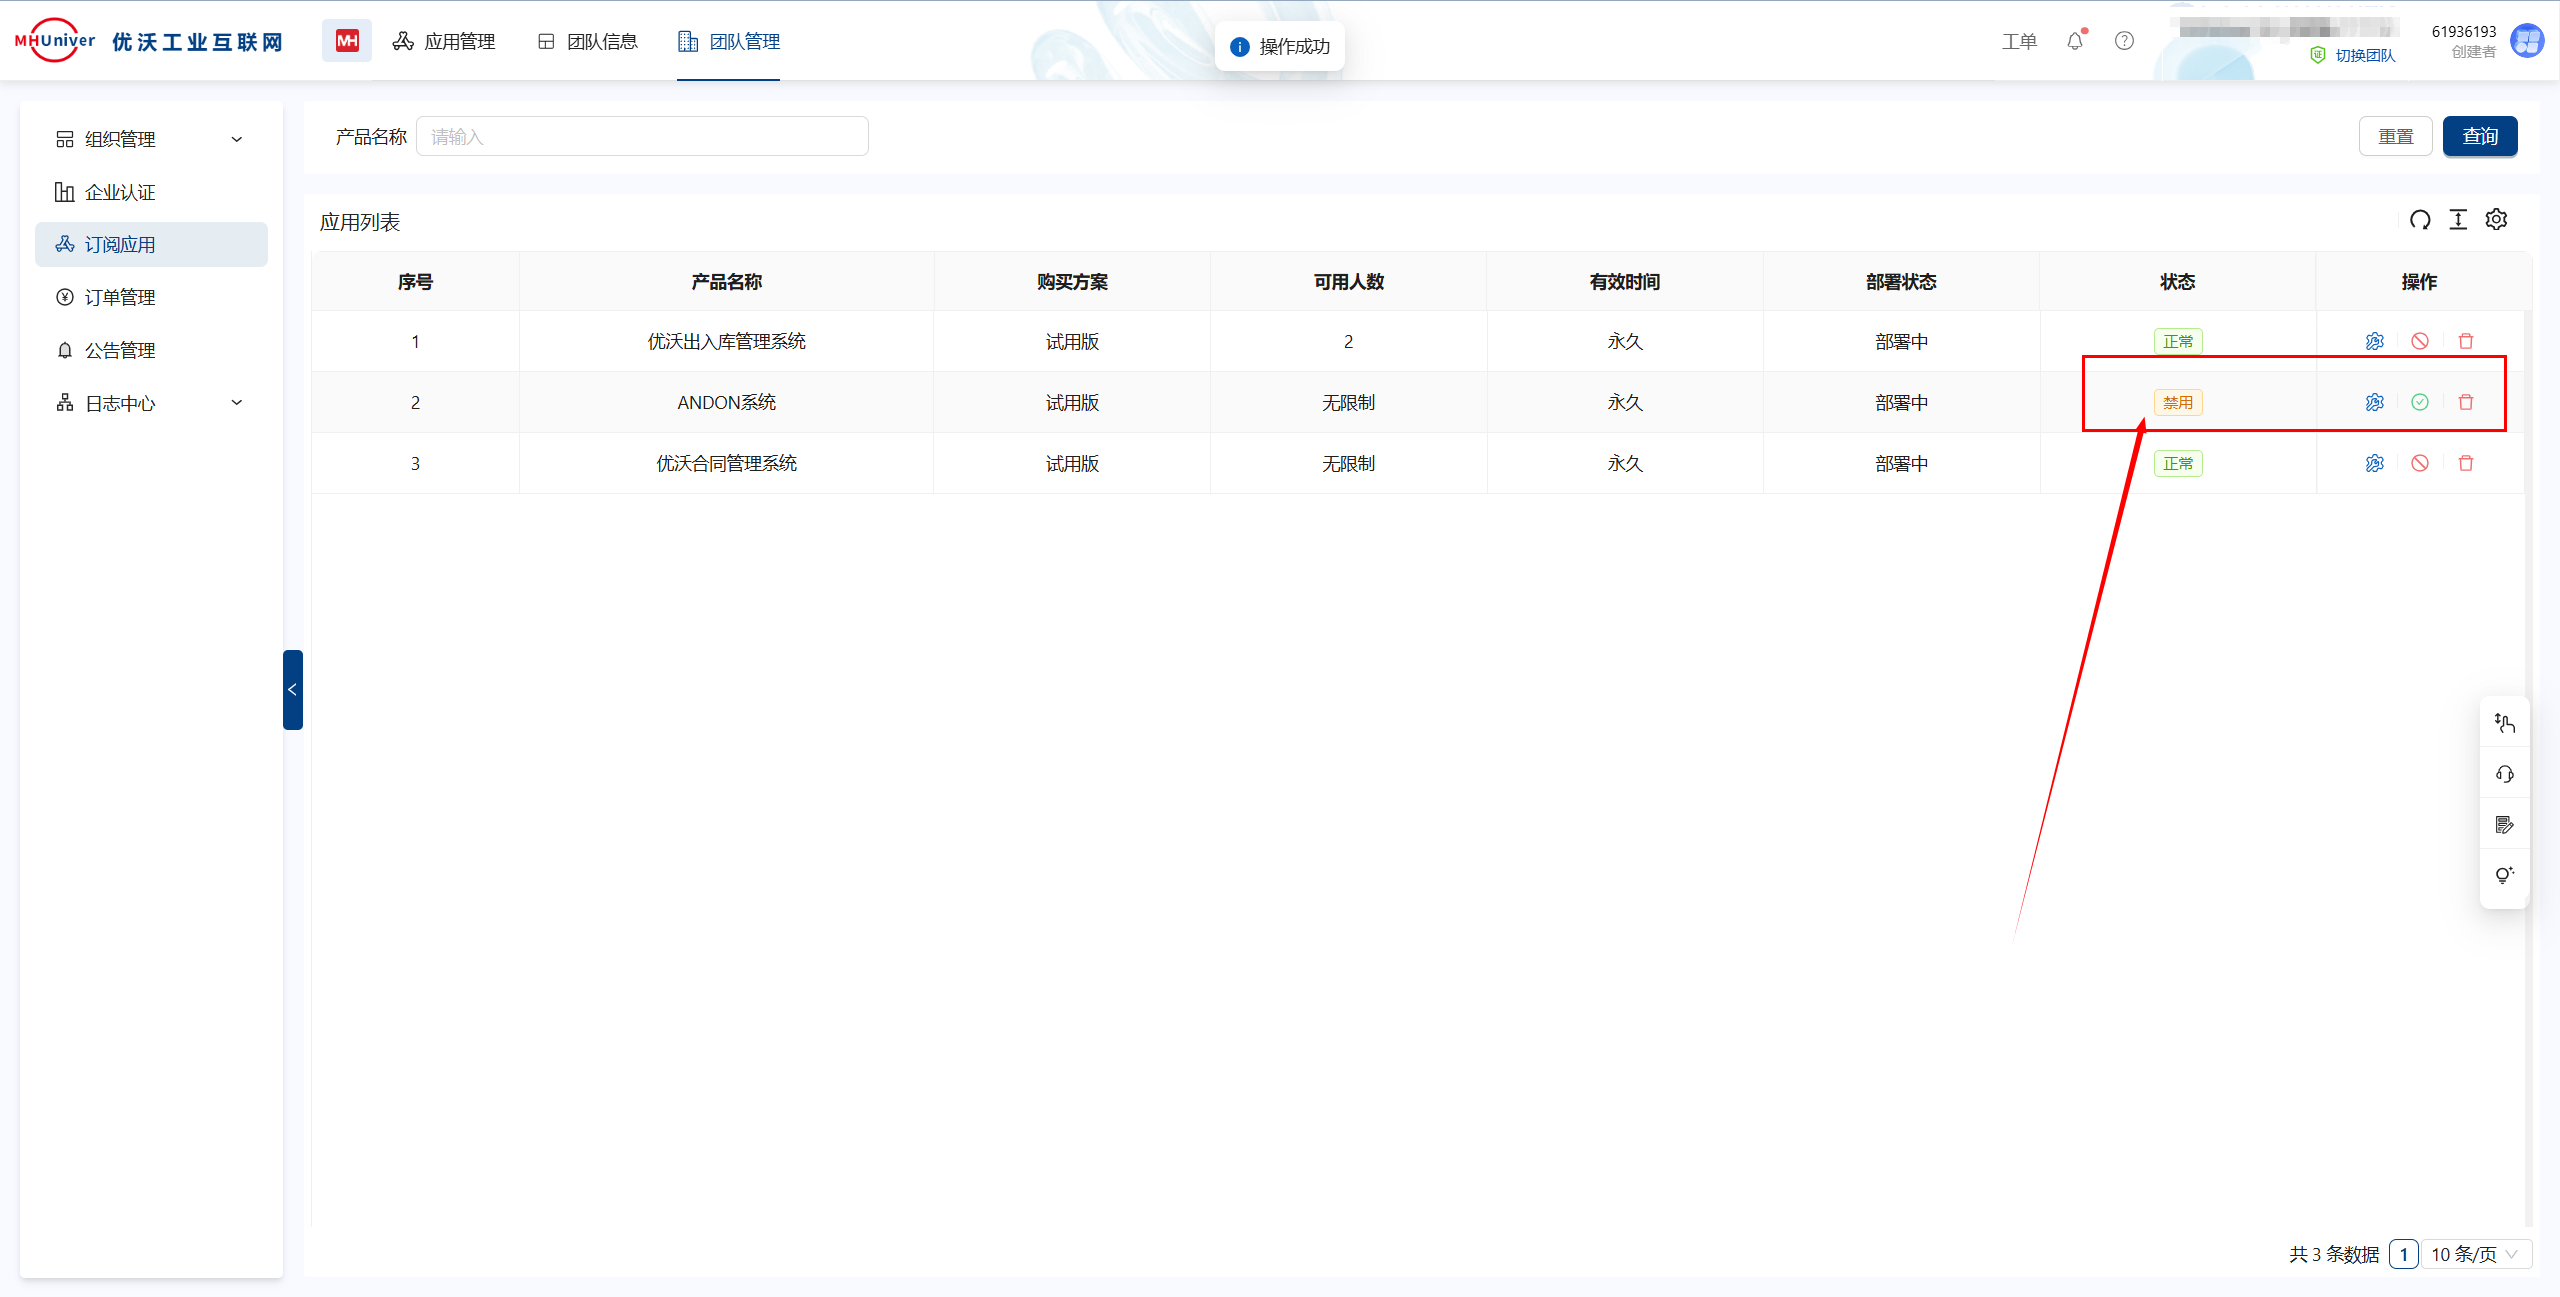Click the lightbulb suggestion icon

(2505, 875)
